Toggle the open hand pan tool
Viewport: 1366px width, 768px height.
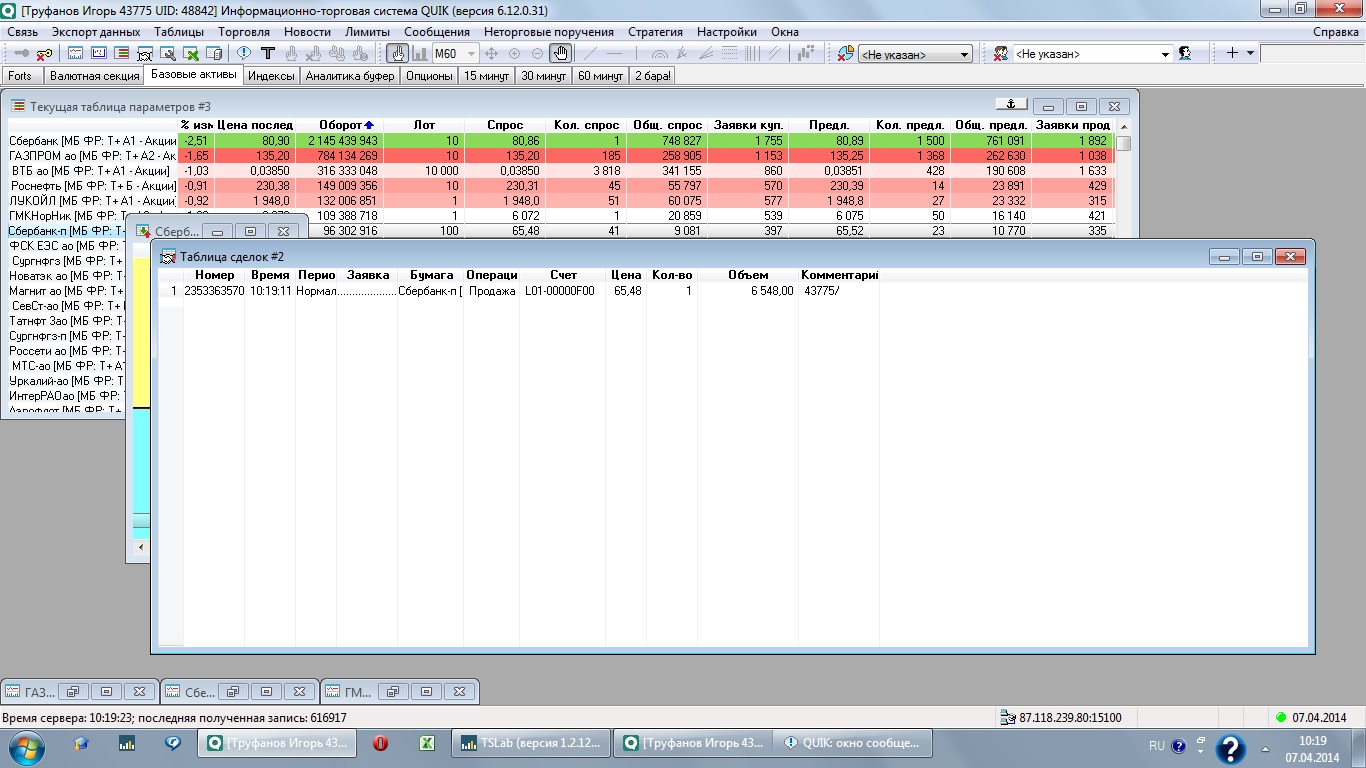[x=561, y=54]
